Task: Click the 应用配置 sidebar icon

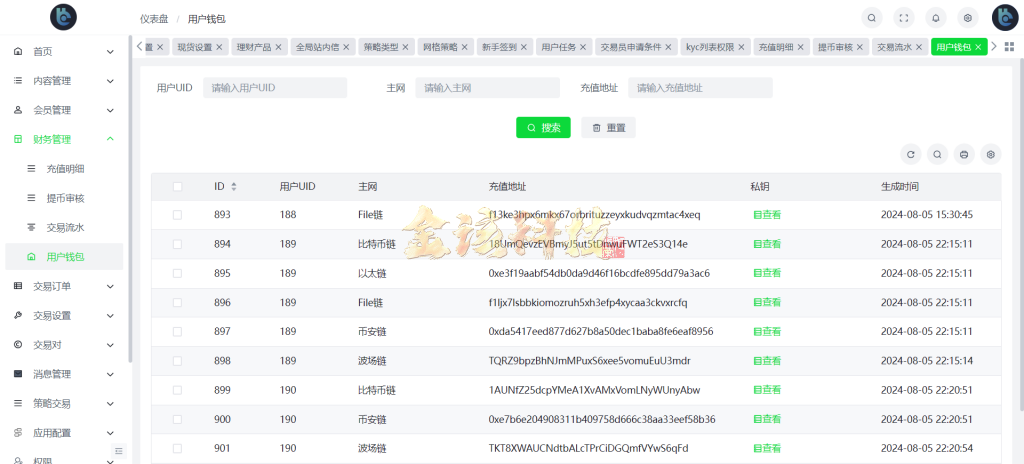Action: coord(18,433)
